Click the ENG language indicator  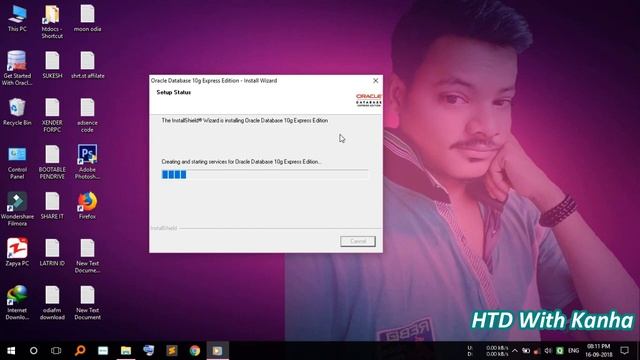click(573, 351)
